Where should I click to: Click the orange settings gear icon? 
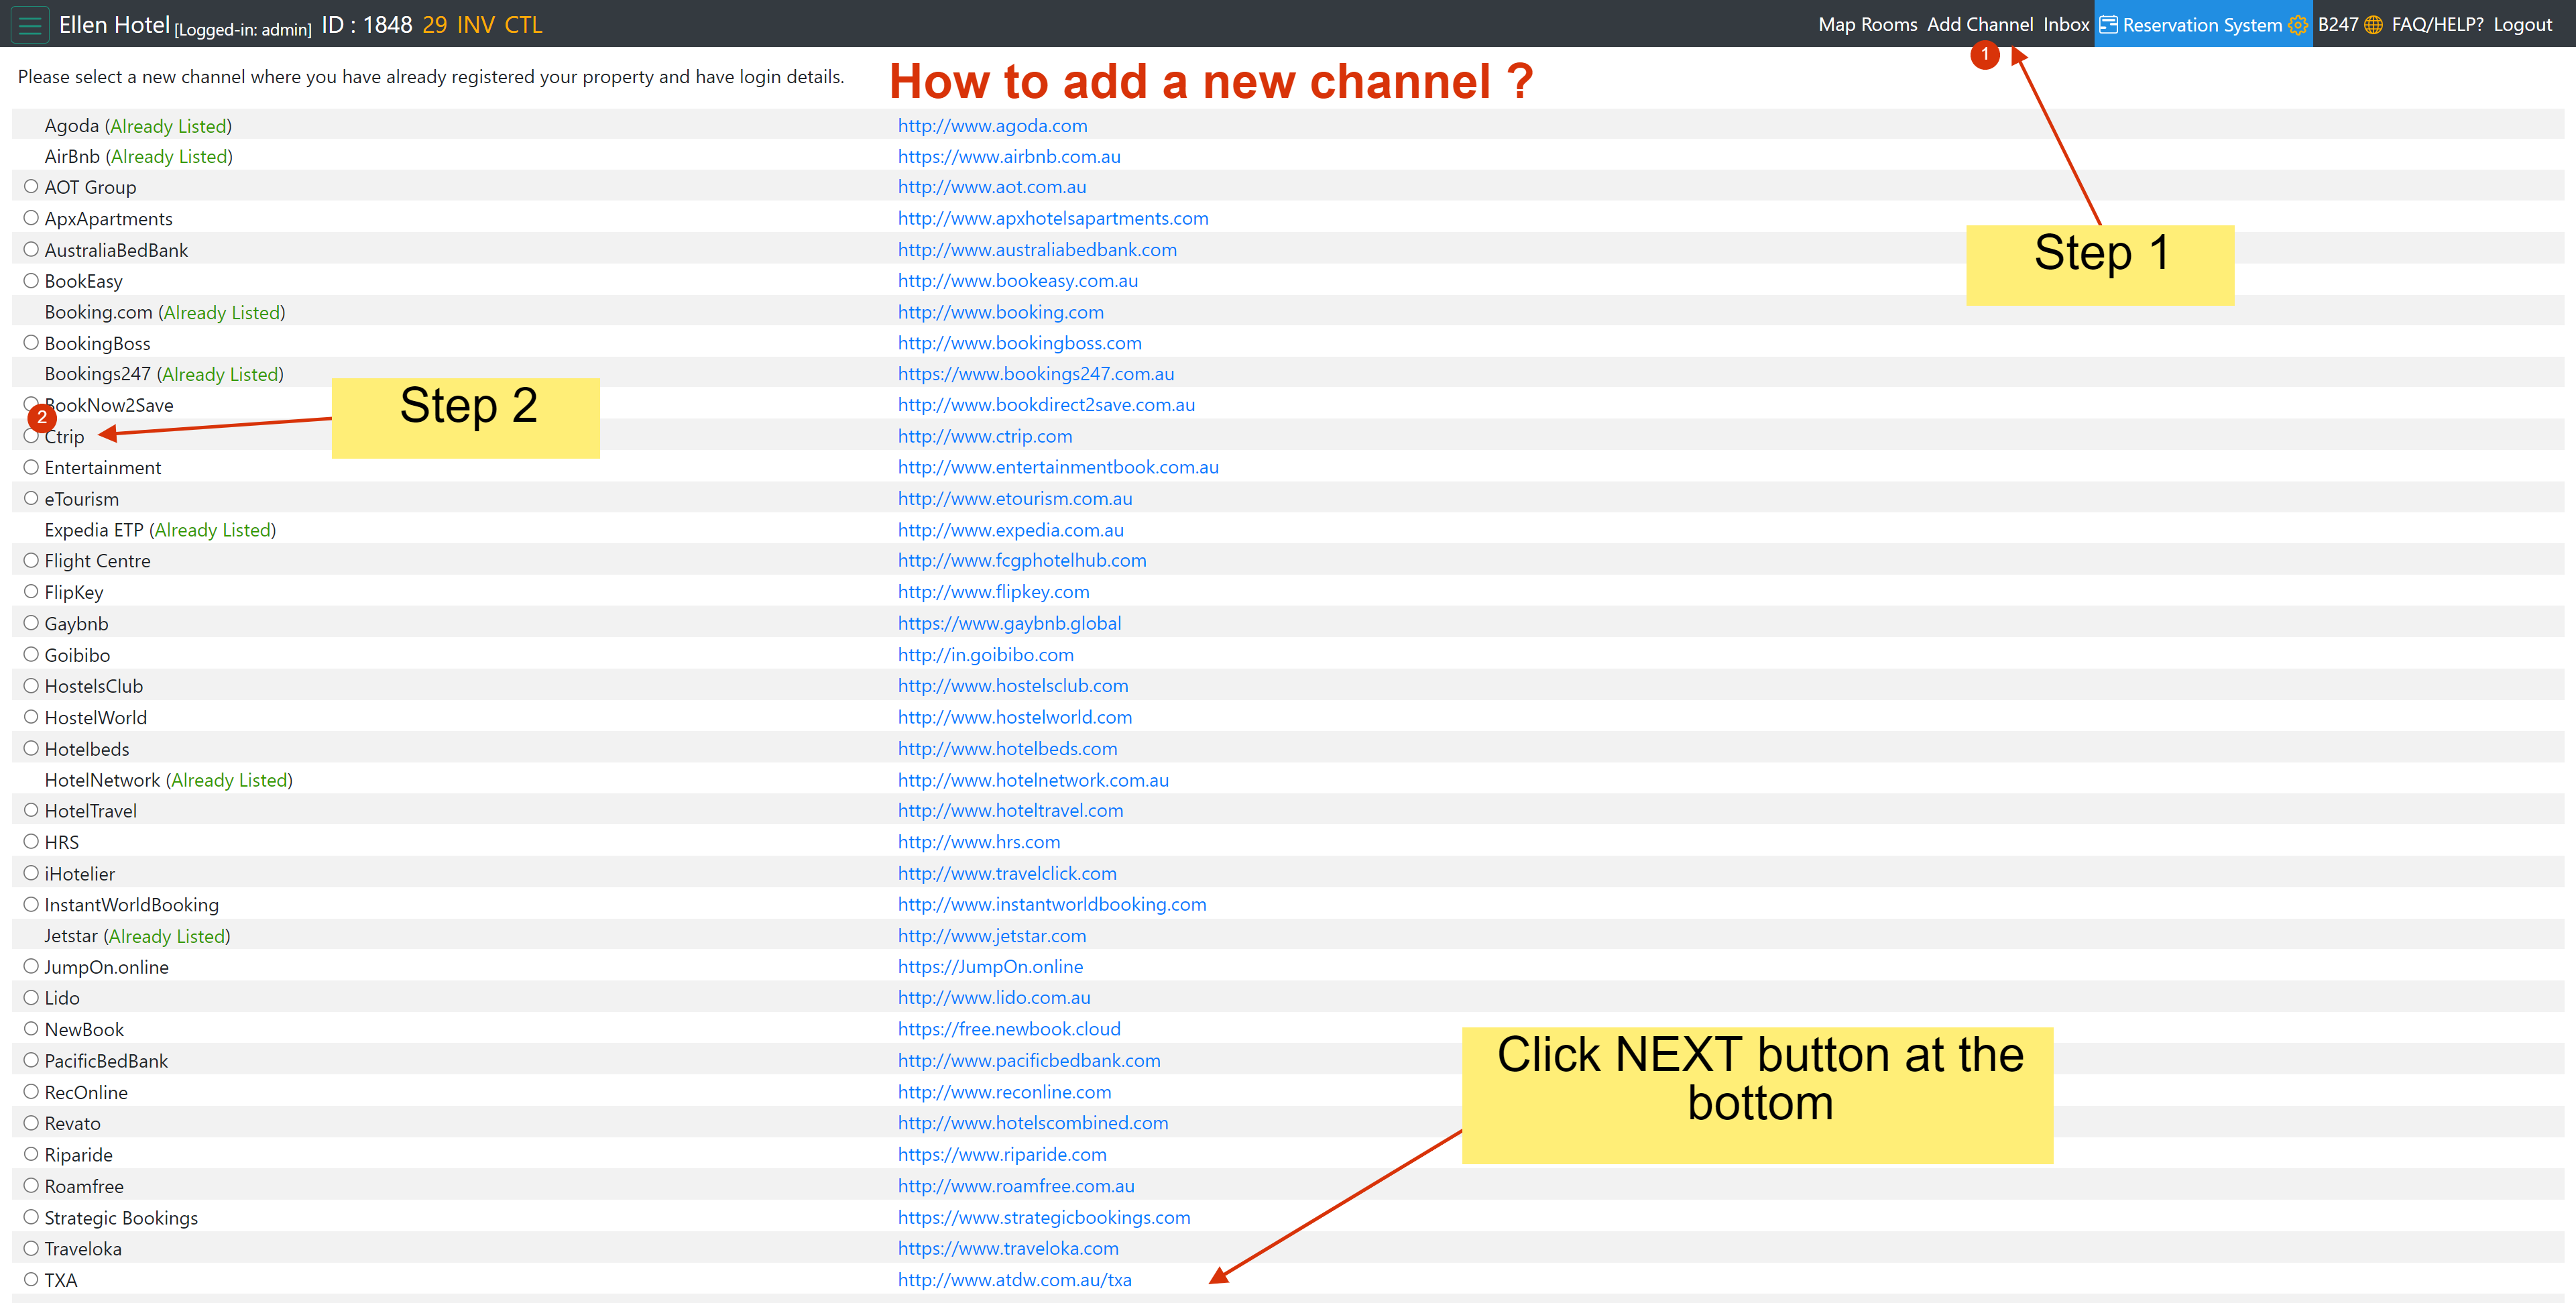tap(2297, 25)
